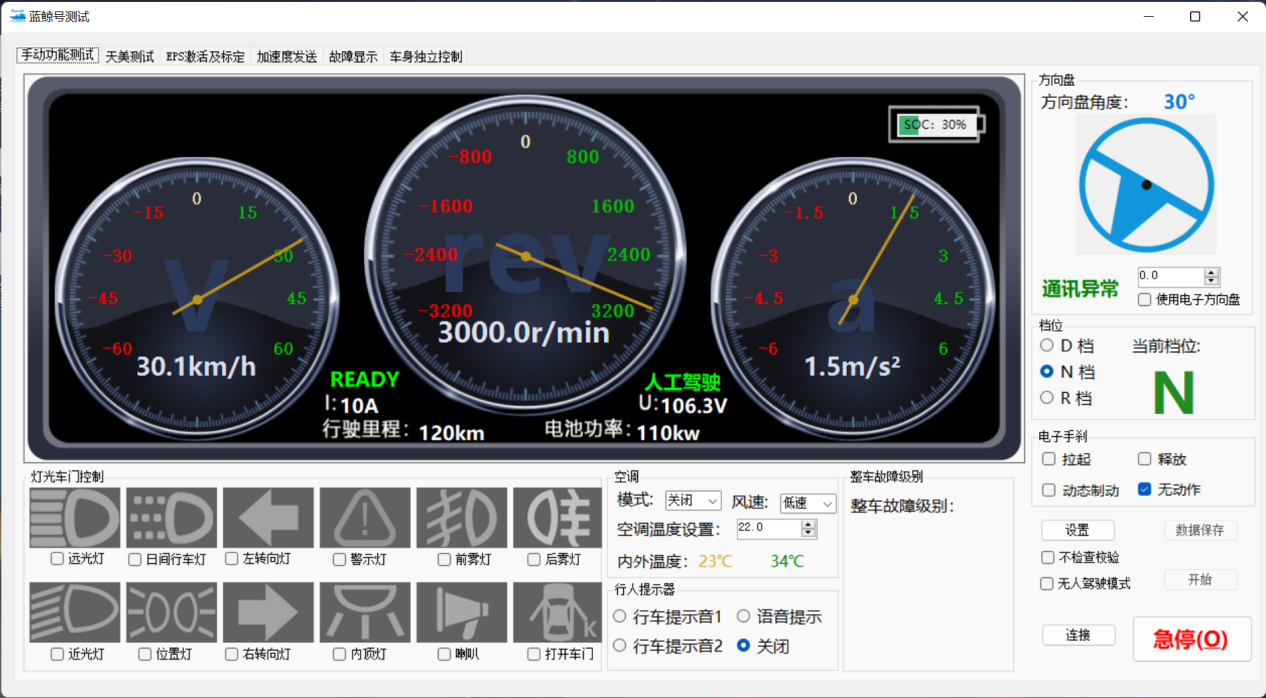Viewport: 1266px width, 698px height.
Task: Switch to the 故障显示 tab
Action: 353,57
